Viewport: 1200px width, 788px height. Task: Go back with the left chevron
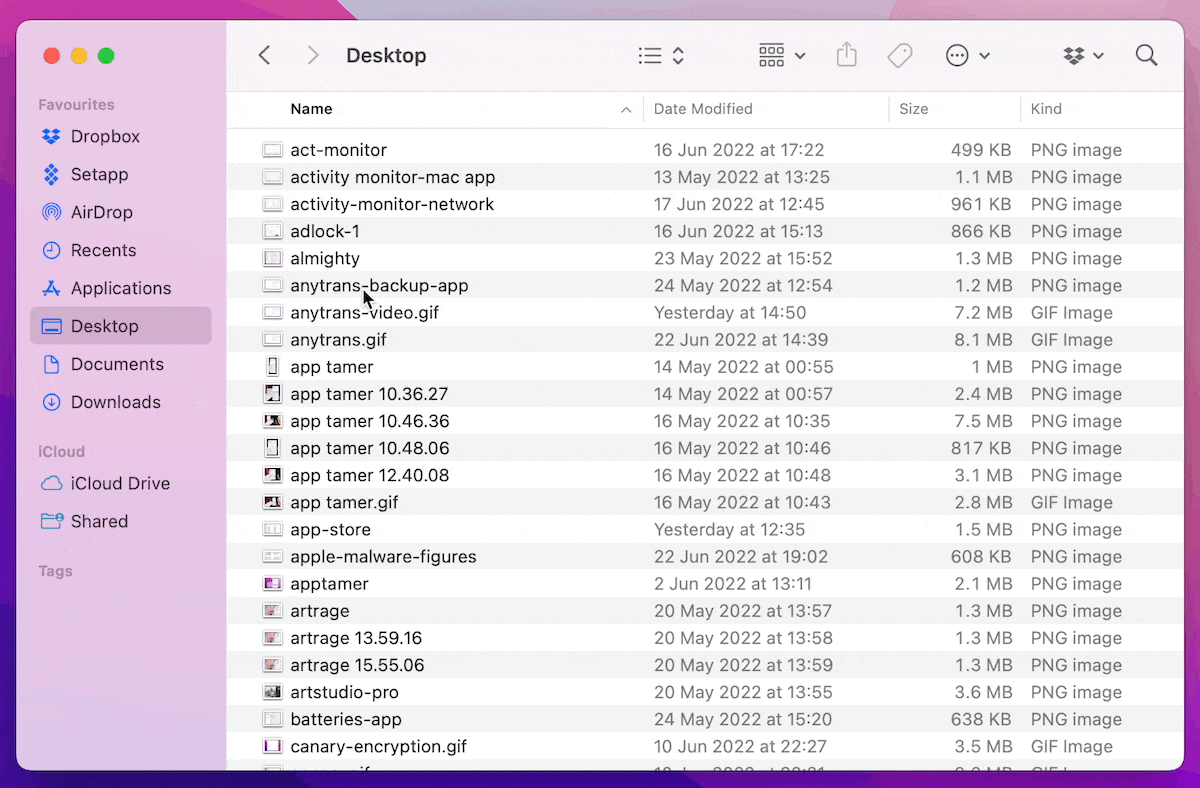click(264, 56)
